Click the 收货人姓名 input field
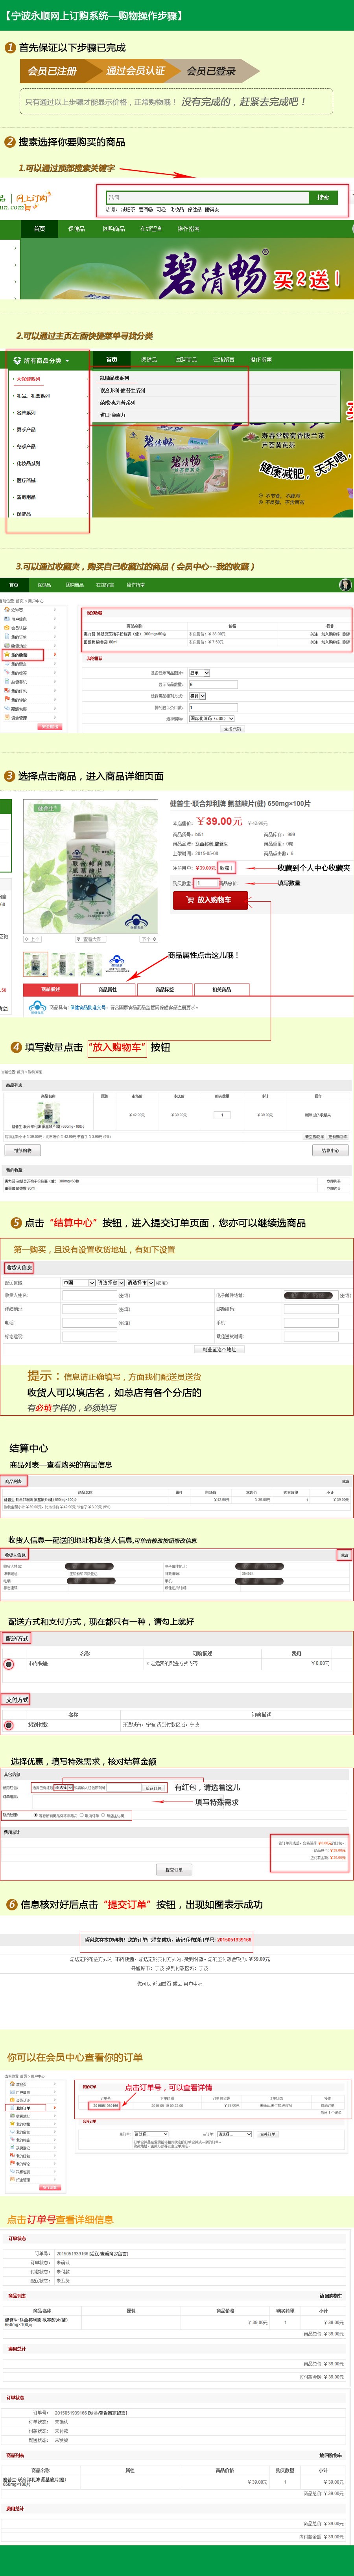 click(x=90, y=1295)
